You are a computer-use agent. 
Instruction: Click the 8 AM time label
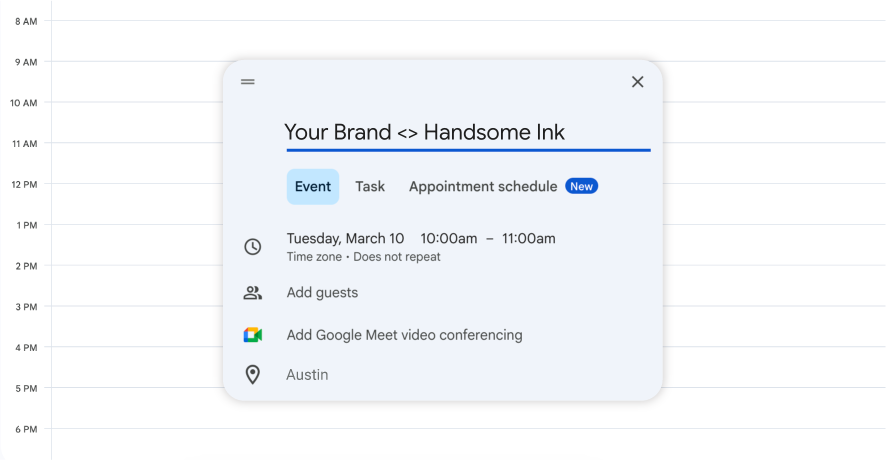click(26, 21)
